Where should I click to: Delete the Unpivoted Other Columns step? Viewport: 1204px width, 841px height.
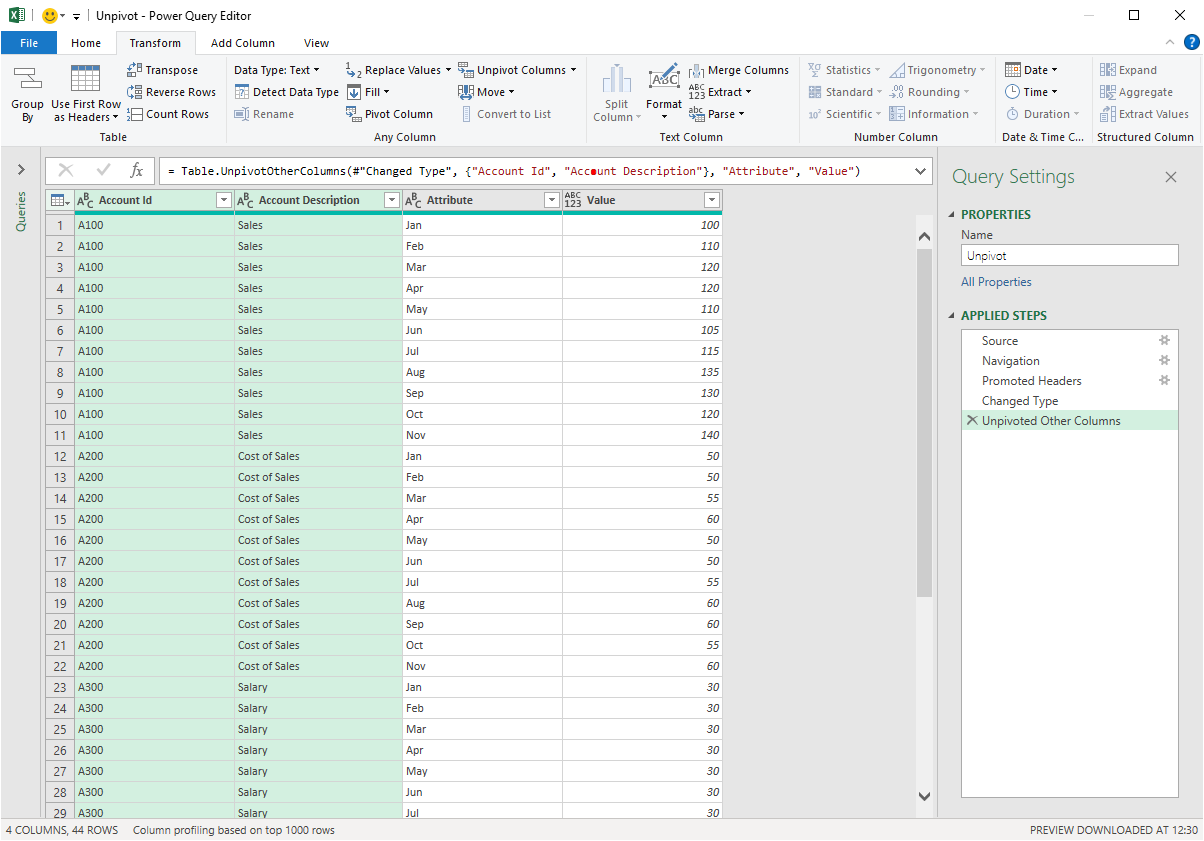click(x=971, y=421)
